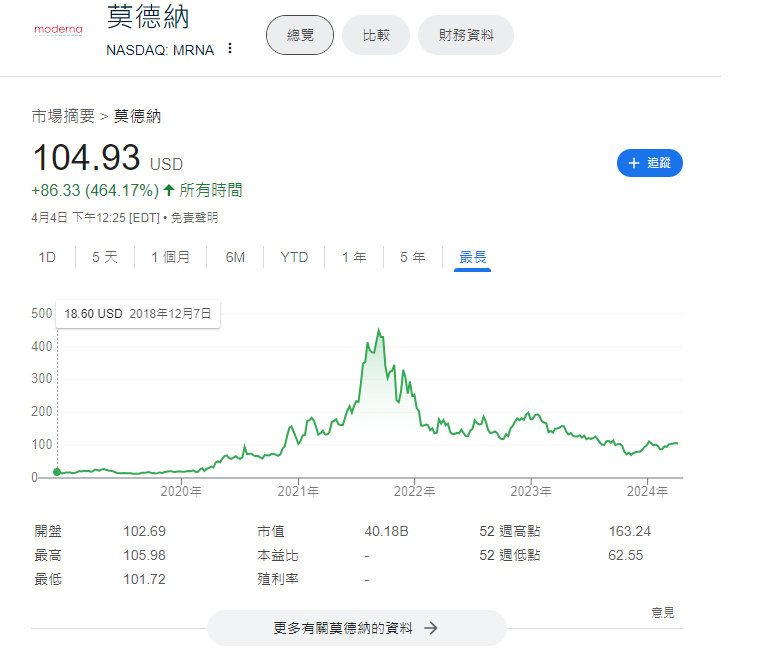
Task: Click the 18.60 USD chart tooltip
Action: click(x=138, y=314)
